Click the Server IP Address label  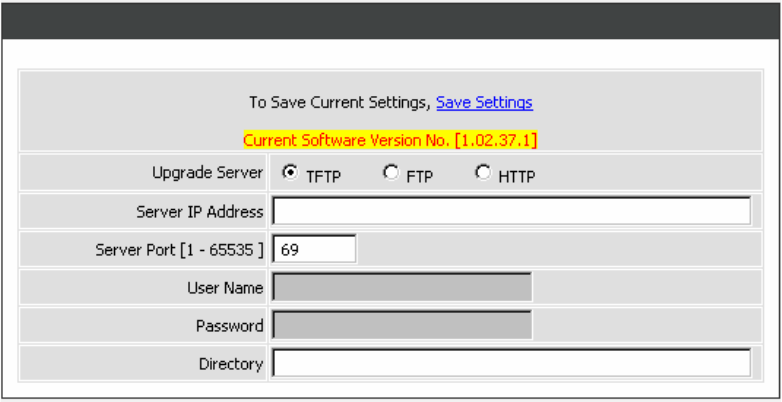click(199, 211)
